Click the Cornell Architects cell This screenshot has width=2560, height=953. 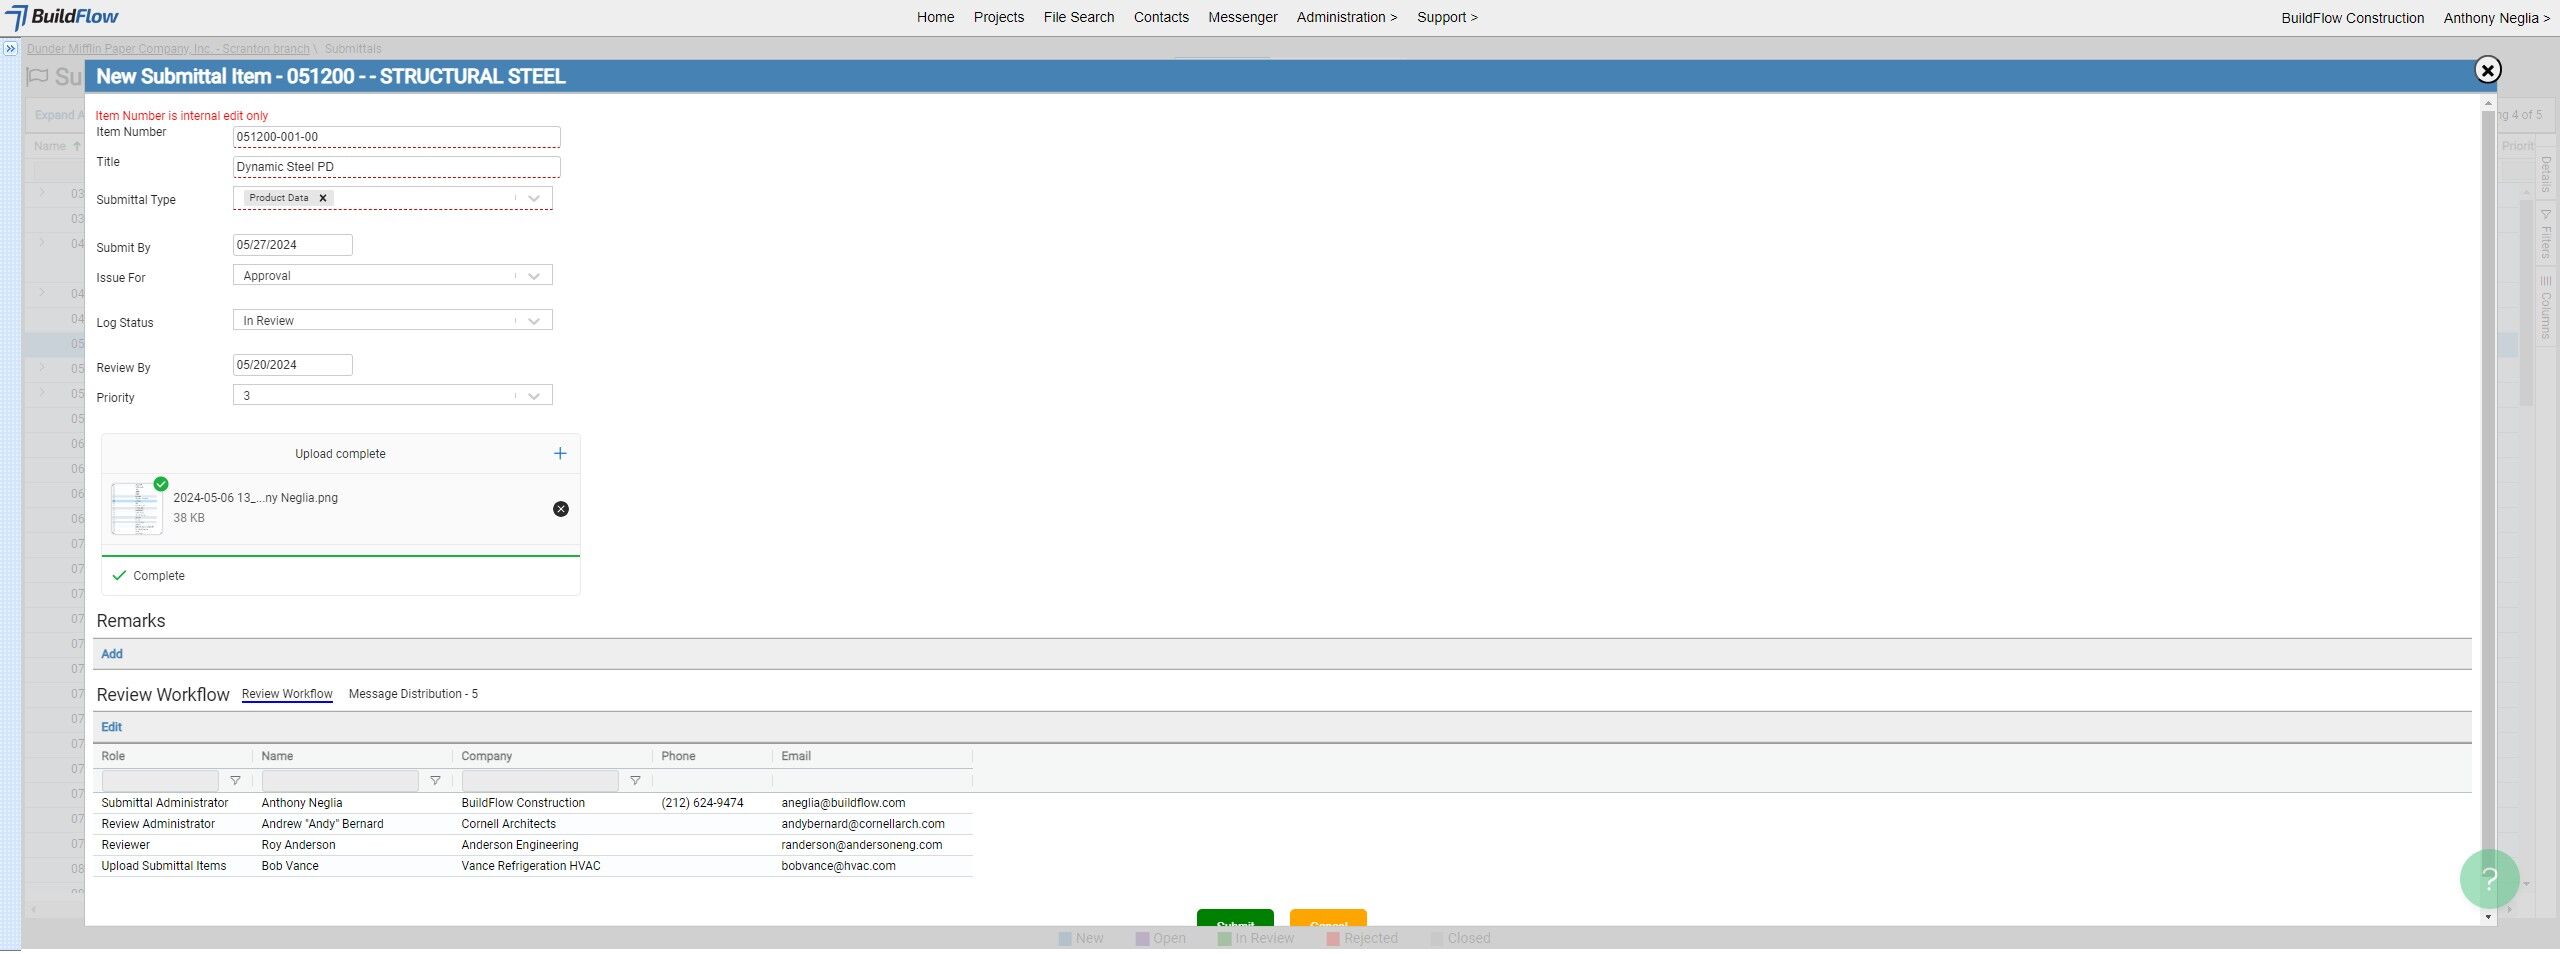[x=508, y=824]
